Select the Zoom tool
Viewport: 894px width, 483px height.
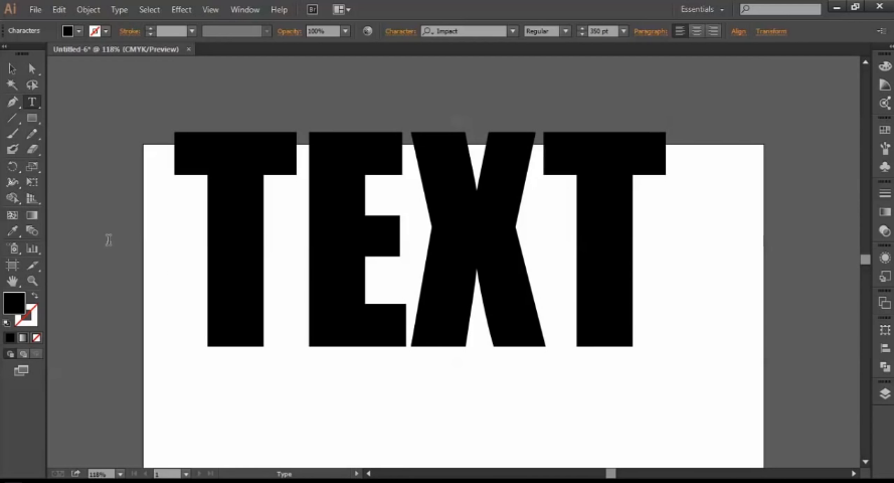pos(32,281)
